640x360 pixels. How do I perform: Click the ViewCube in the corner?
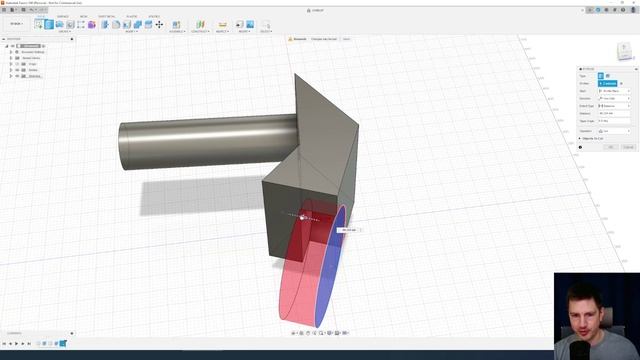[624, 51]
